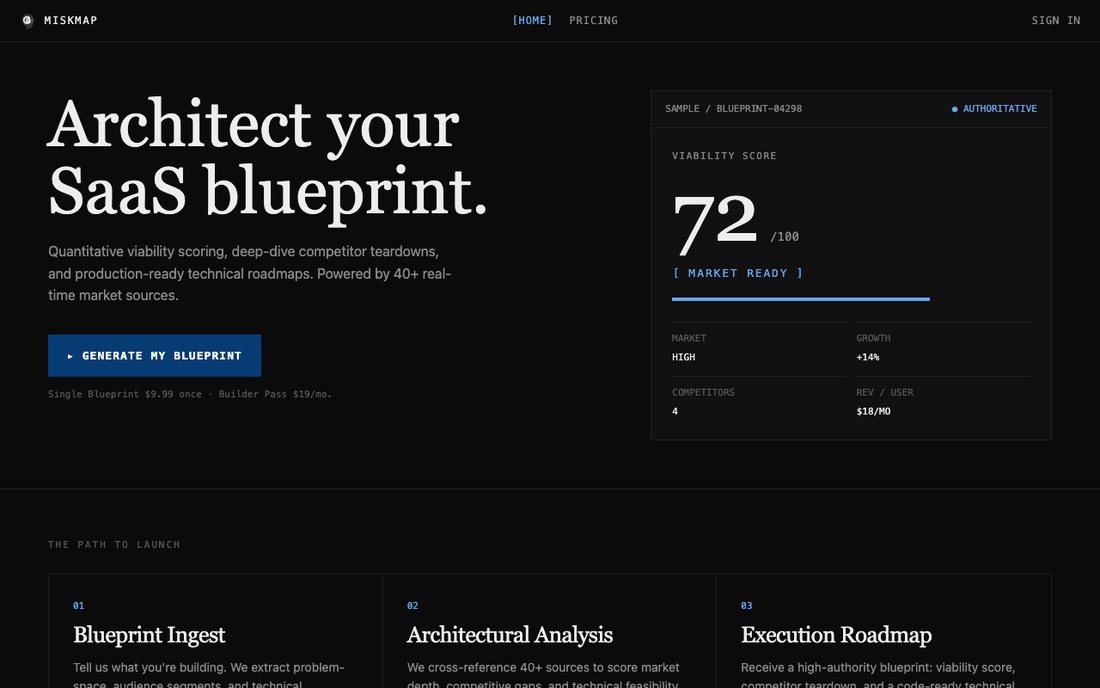
Task: Click the viability score progress bar
Action: (800, 299)
